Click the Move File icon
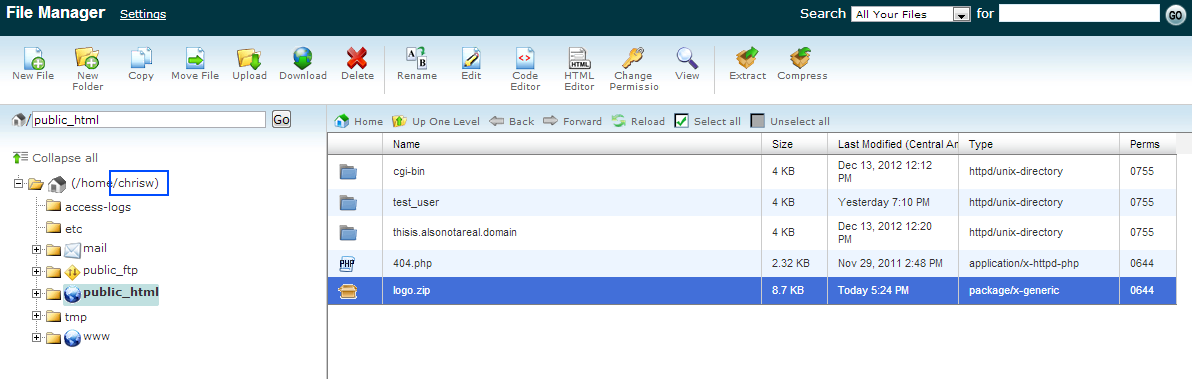 coord(195,58)
